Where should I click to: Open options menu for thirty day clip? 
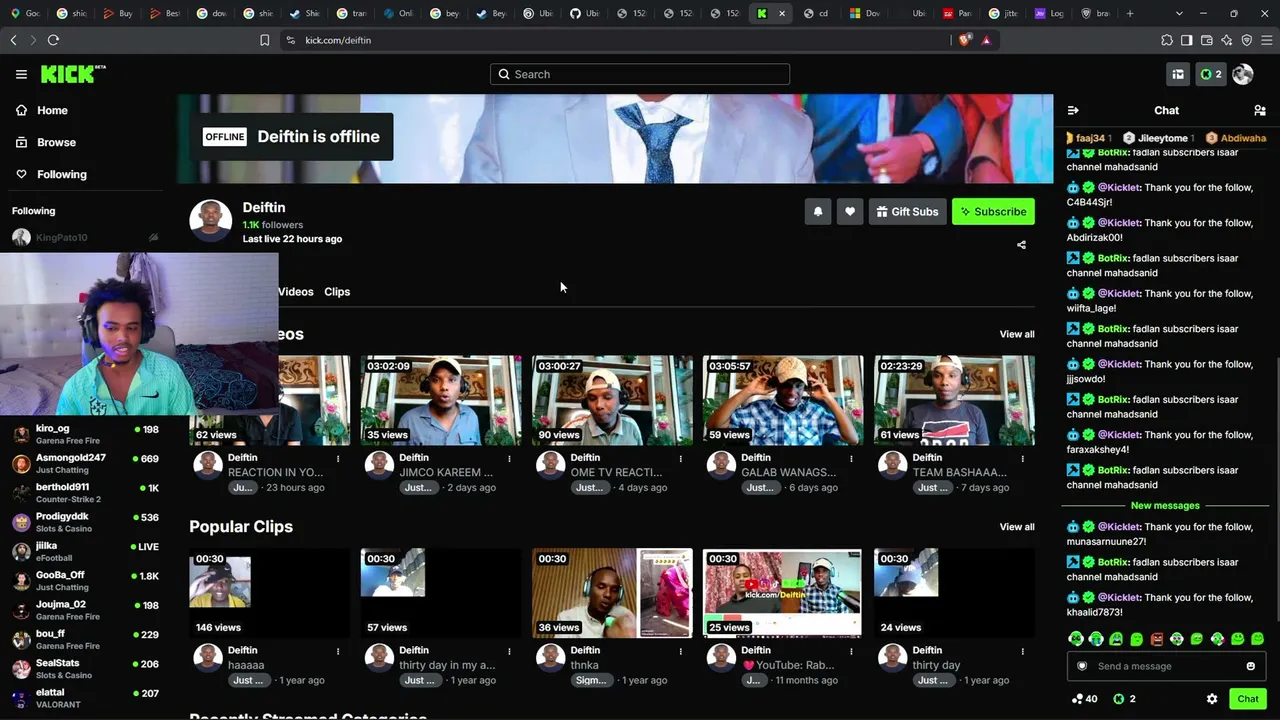tap(1022, 651)
